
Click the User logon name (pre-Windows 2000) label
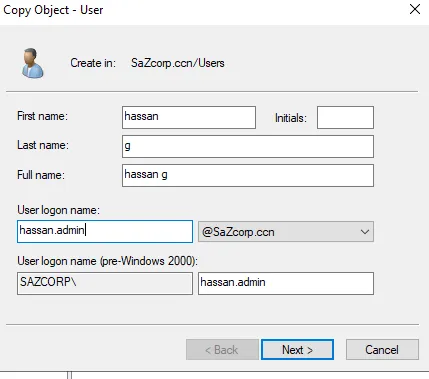pos(107,261)
